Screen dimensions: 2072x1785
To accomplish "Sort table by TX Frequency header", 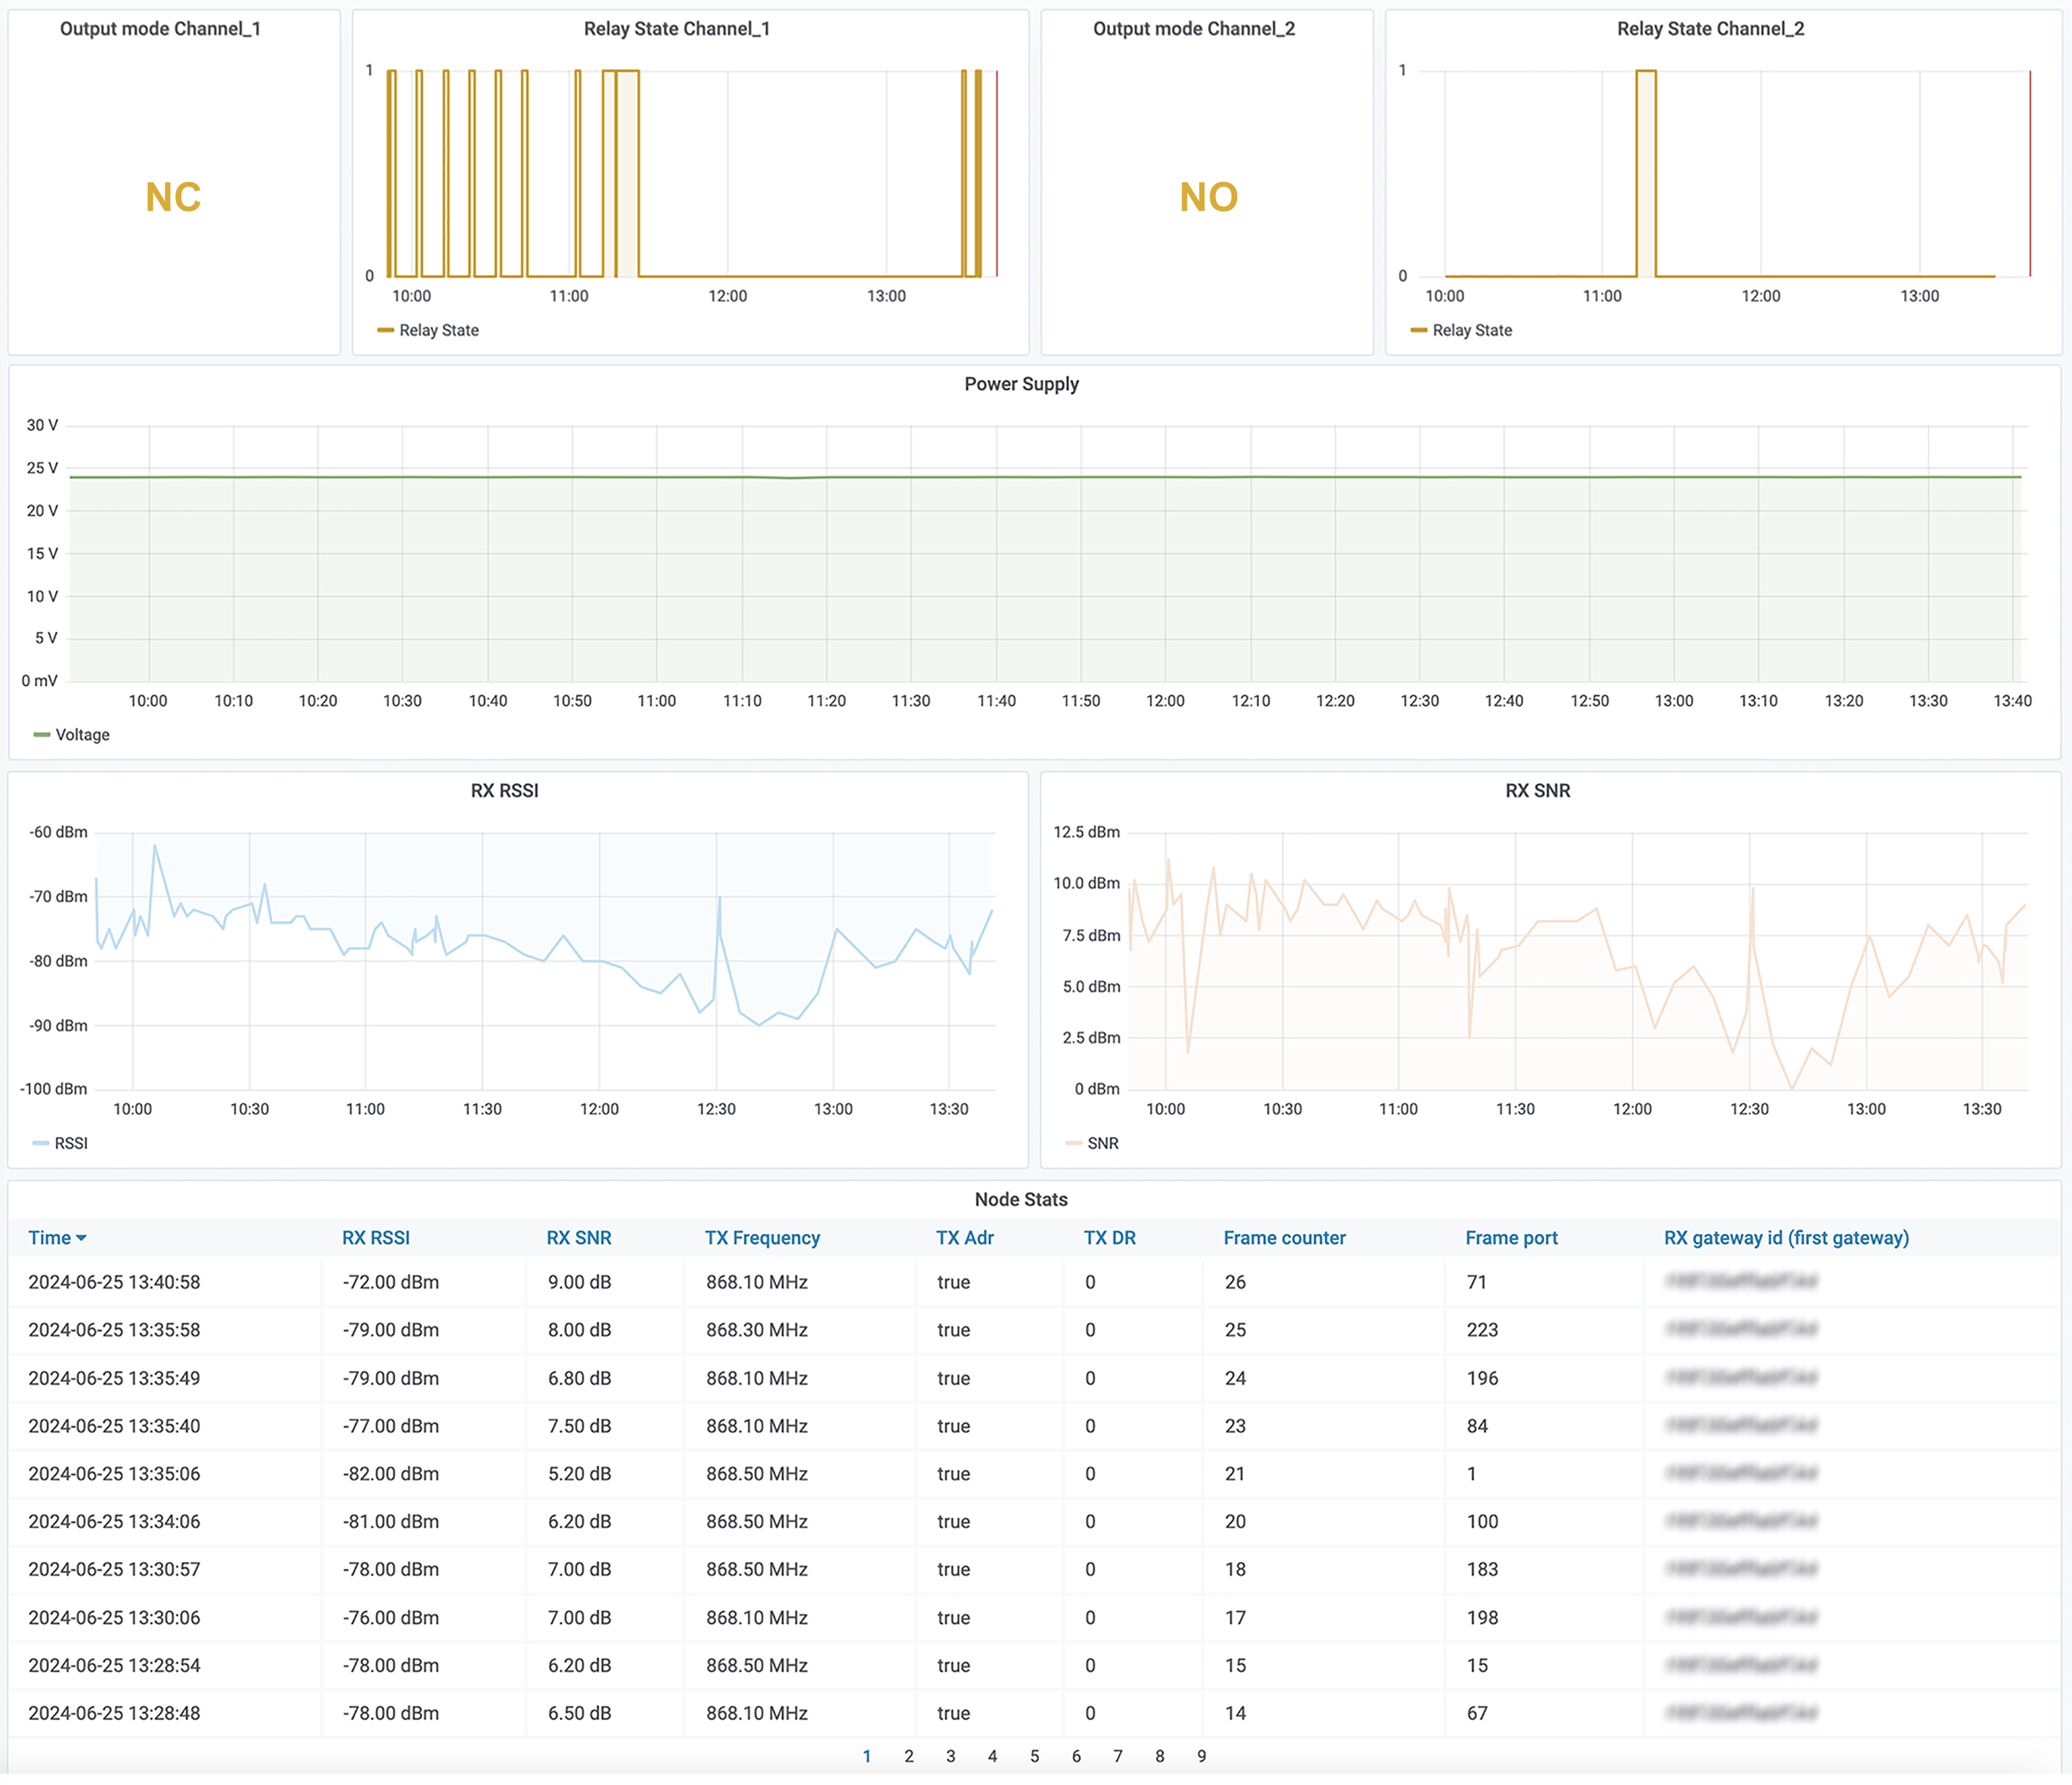I will [x=762, y=1238].
